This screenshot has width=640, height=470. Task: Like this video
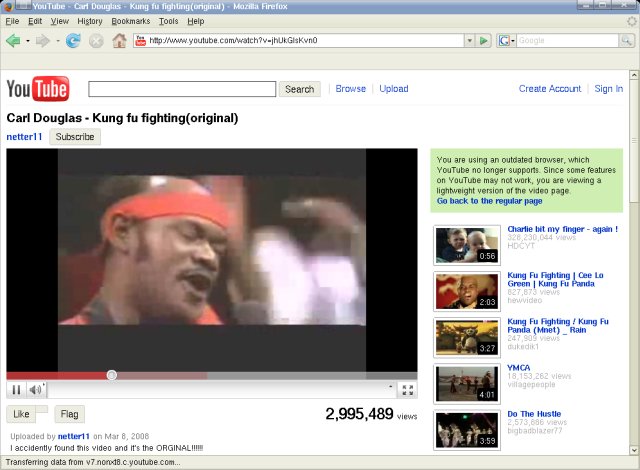pos(21,414)
